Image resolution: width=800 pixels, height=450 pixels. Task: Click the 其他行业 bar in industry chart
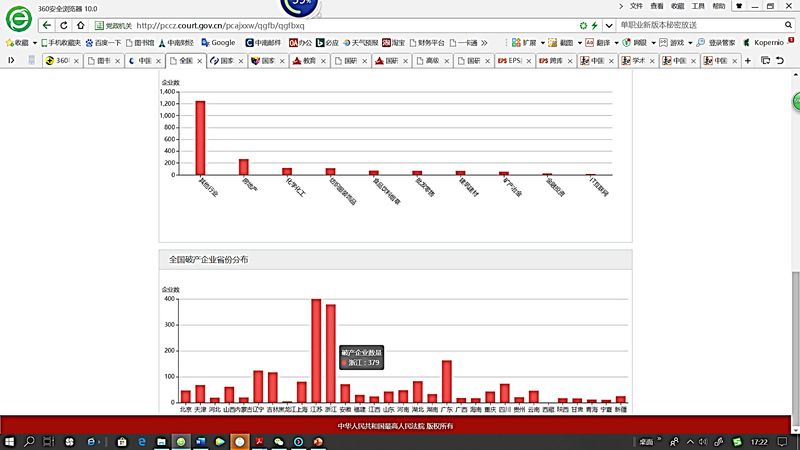(200, 138)
